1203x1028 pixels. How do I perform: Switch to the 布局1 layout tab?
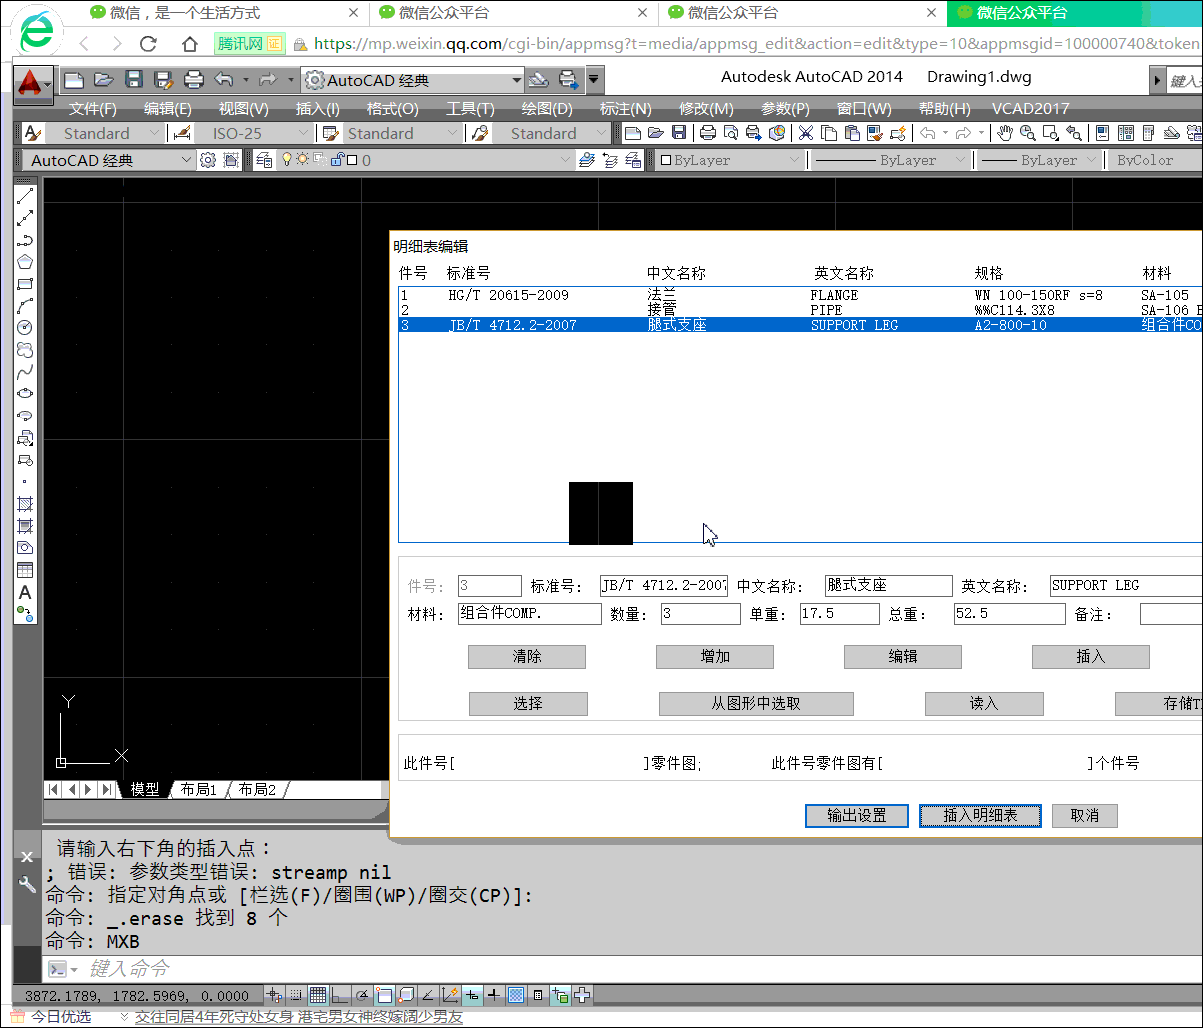click(199, 789)
